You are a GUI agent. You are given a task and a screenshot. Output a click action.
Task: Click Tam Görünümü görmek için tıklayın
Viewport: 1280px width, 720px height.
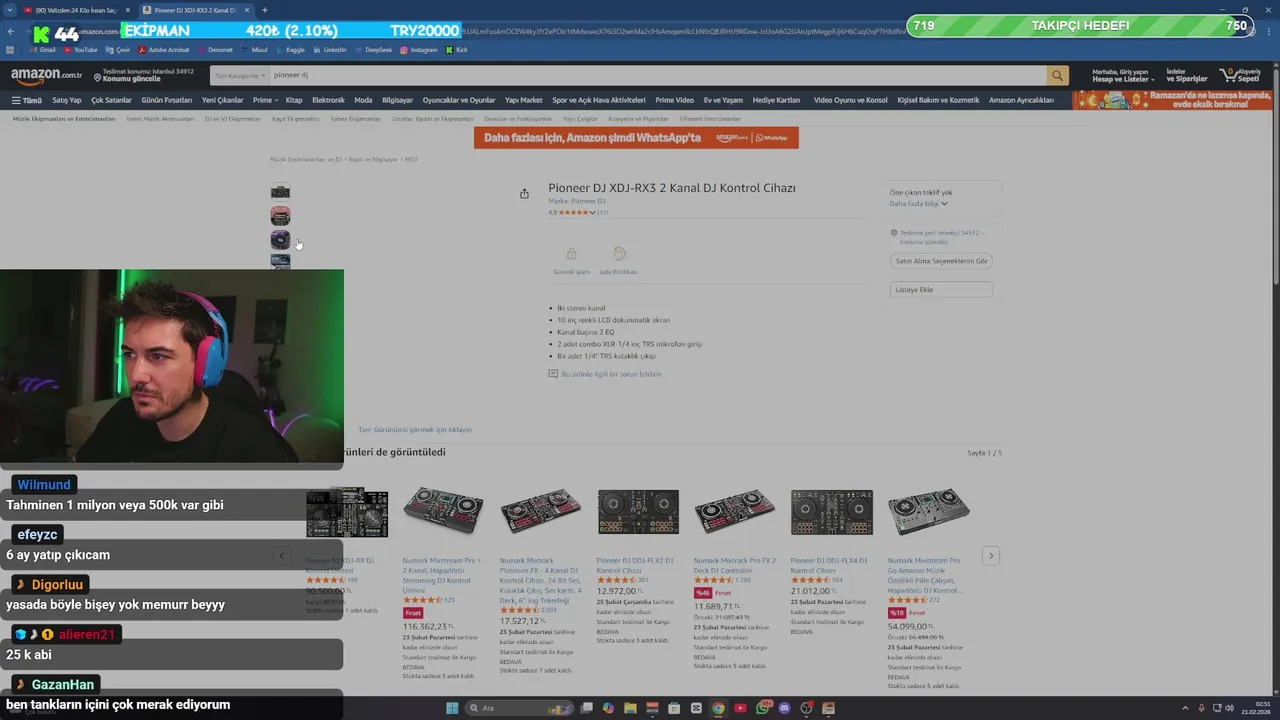pyautogui.click(x=415, y=429)
